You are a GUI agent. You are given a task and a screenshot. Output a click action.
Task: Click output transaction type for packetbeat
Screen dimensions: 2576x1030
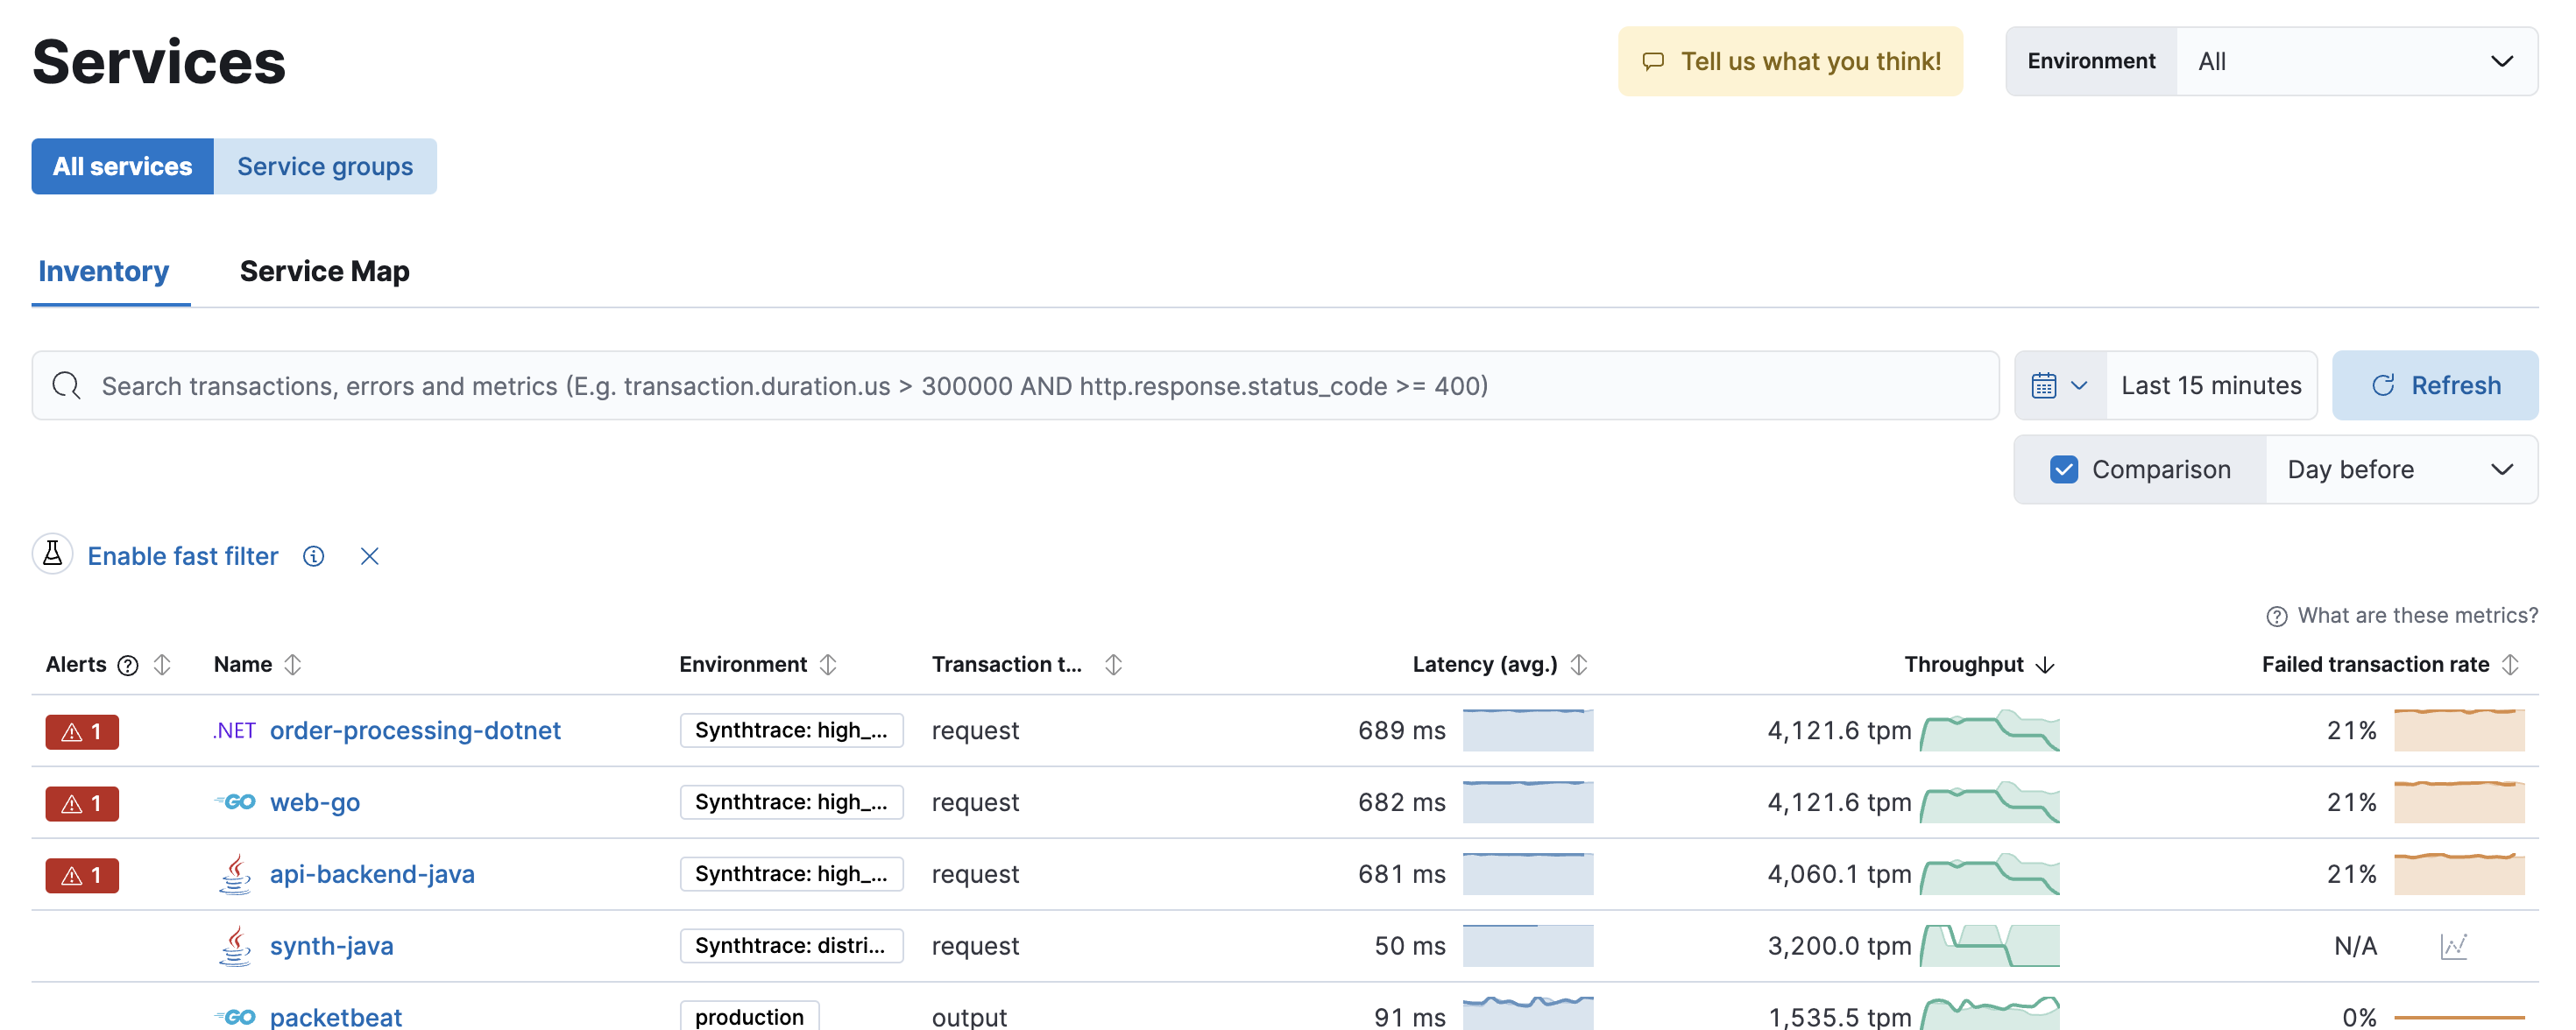[x=969, y=1017]
